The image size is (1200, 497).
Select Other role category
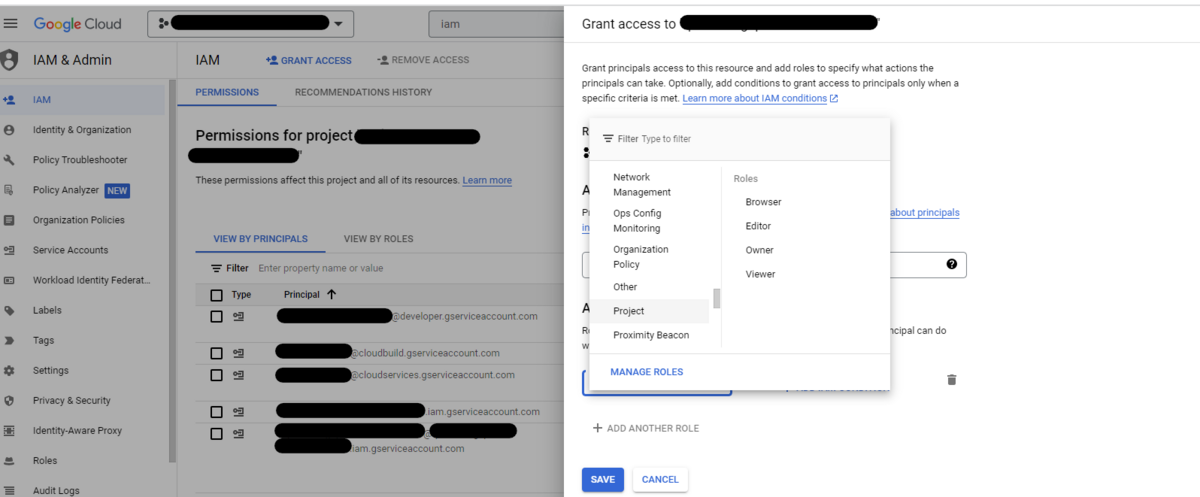(x=649, y=287)
